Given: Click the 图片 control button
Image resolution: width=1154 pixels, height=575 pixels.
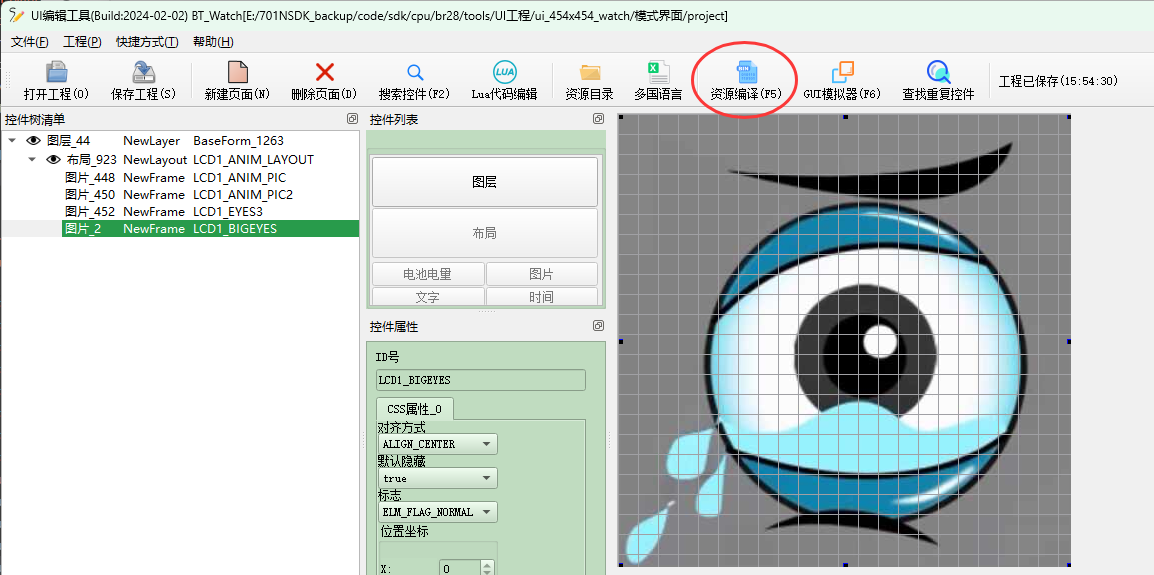Looking at the screenshot, I should point(542,274).
